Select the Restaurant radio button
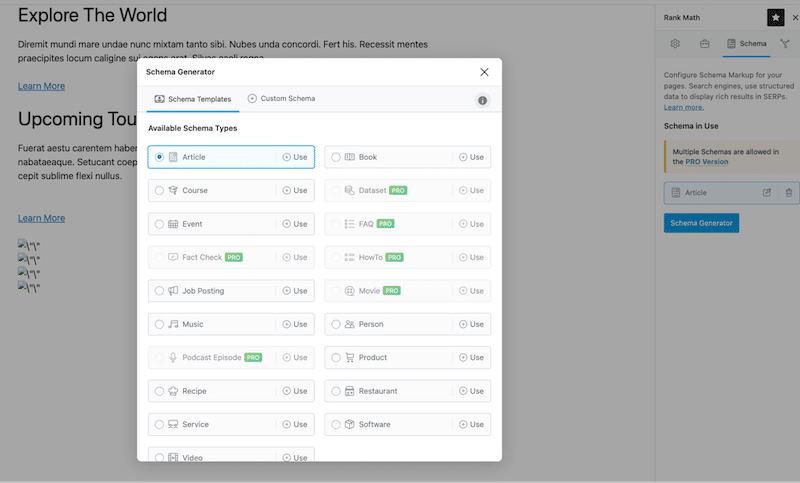This screenshot has width=800, height=483. [x=336, y=391]
